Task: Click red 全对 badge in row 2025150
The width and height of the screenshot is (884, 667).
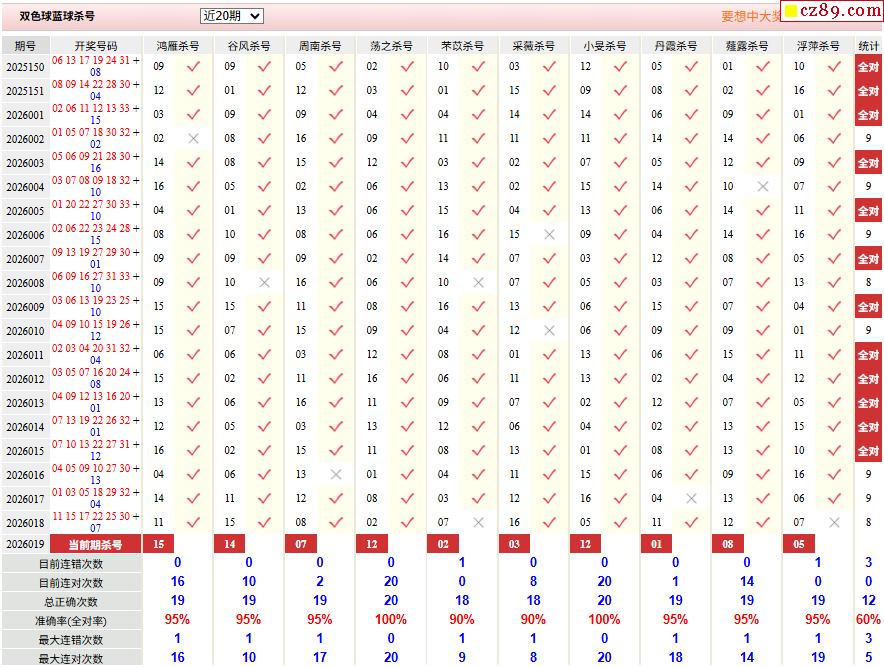Action: tap(868, 67)
